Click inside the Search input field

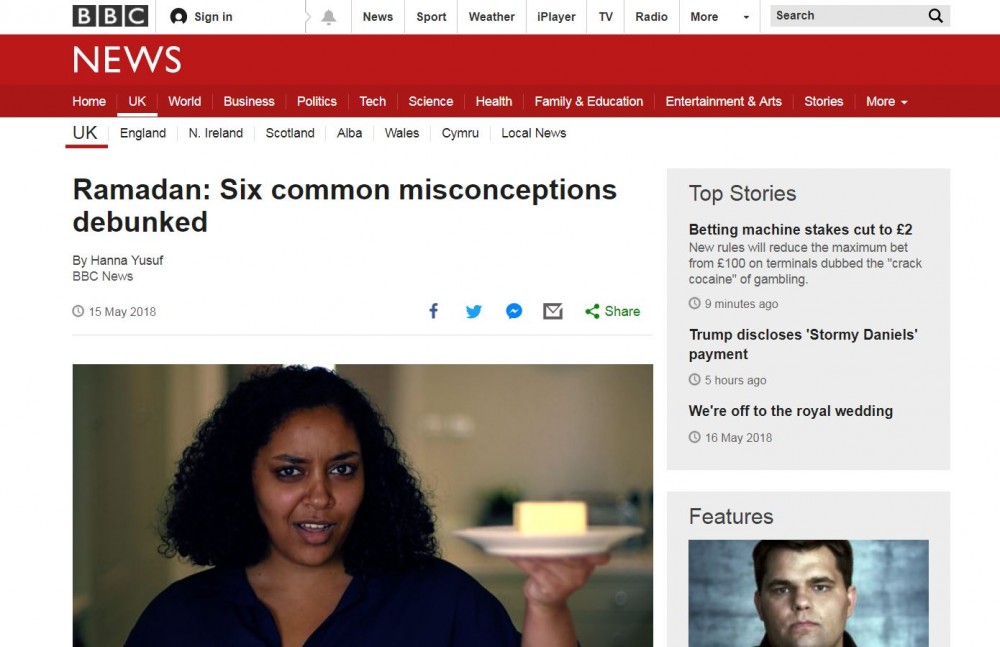click(847, 16)
